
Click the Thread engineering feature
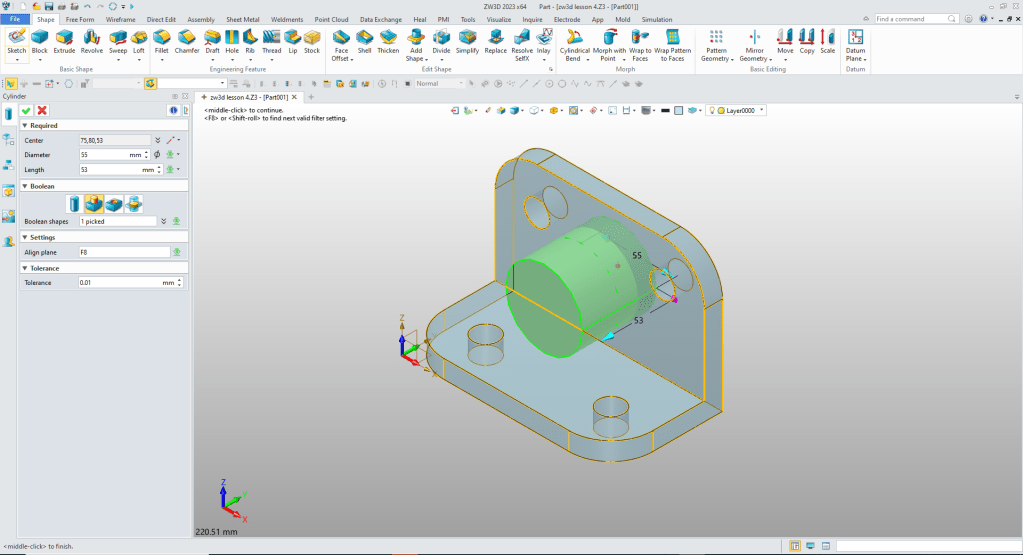click(x=271, y=40)
